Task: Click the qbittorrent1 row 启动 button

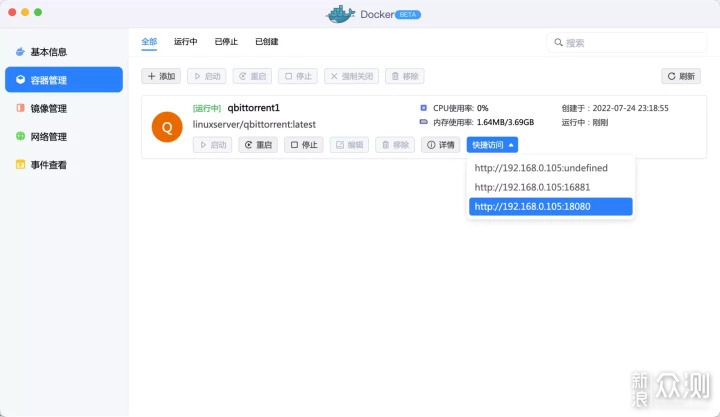Action: (x=213, y=145)
